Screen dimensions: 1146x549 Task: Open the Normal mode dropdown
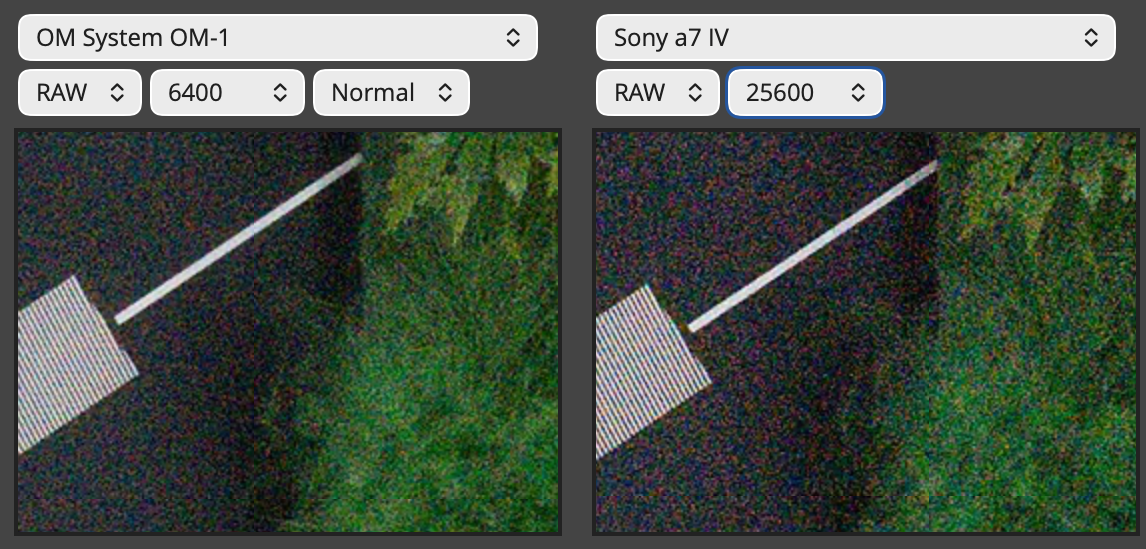coord(391,93)
